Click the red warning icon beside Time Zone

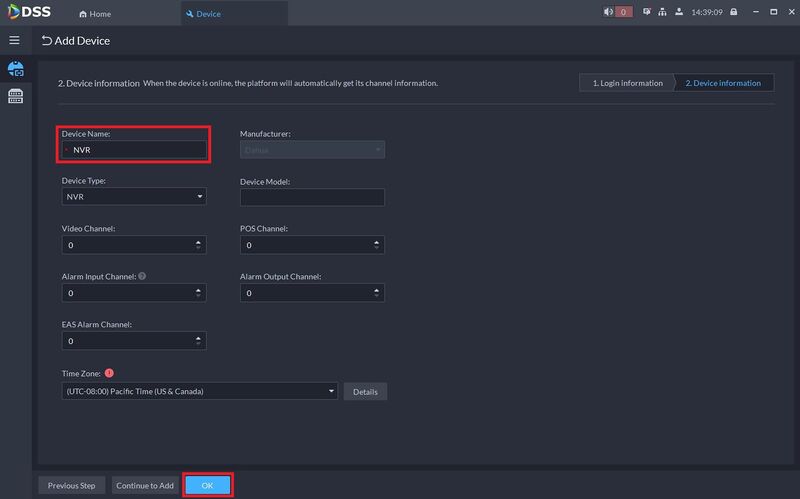[x=109, y=373]
